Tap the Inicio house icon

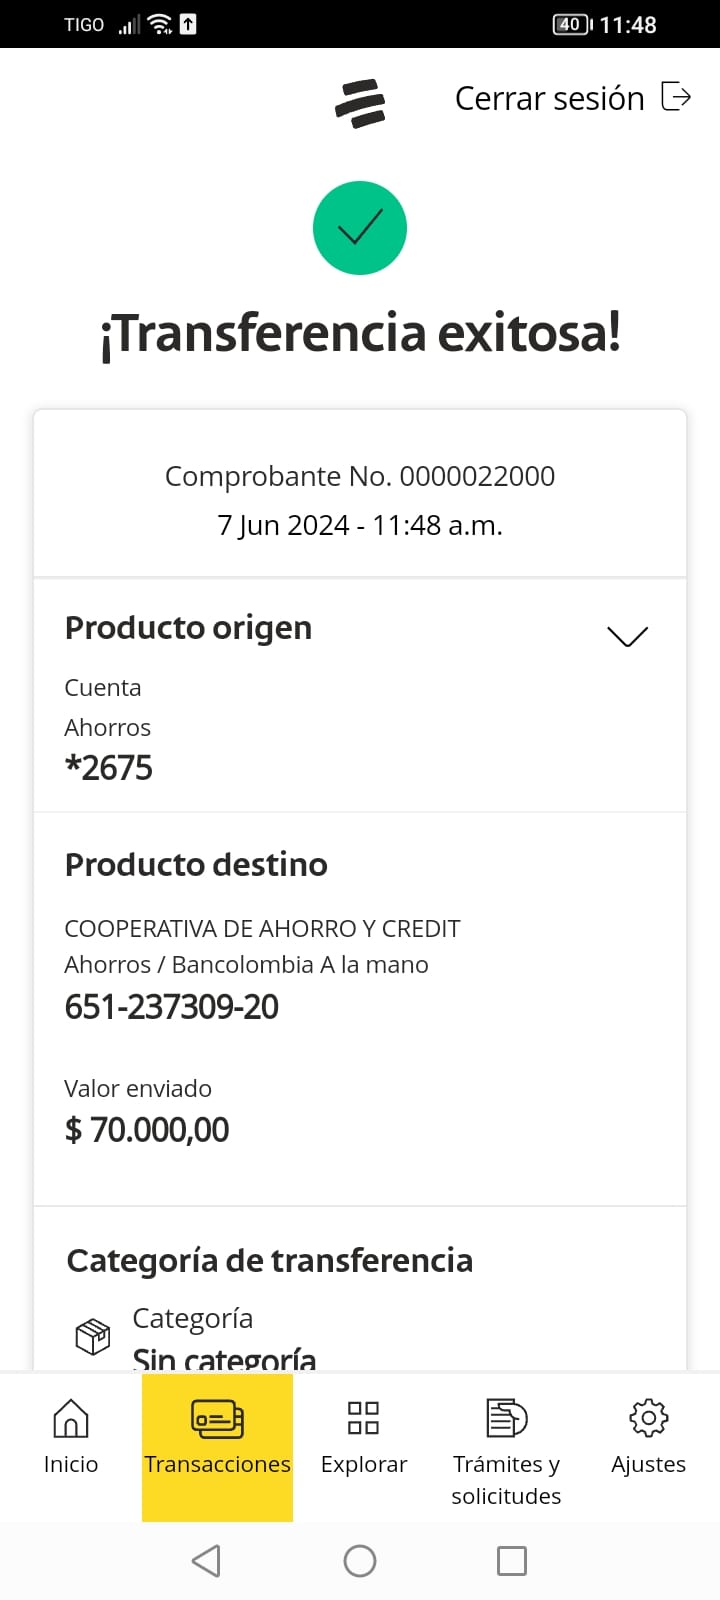(x=71, y=1418)
